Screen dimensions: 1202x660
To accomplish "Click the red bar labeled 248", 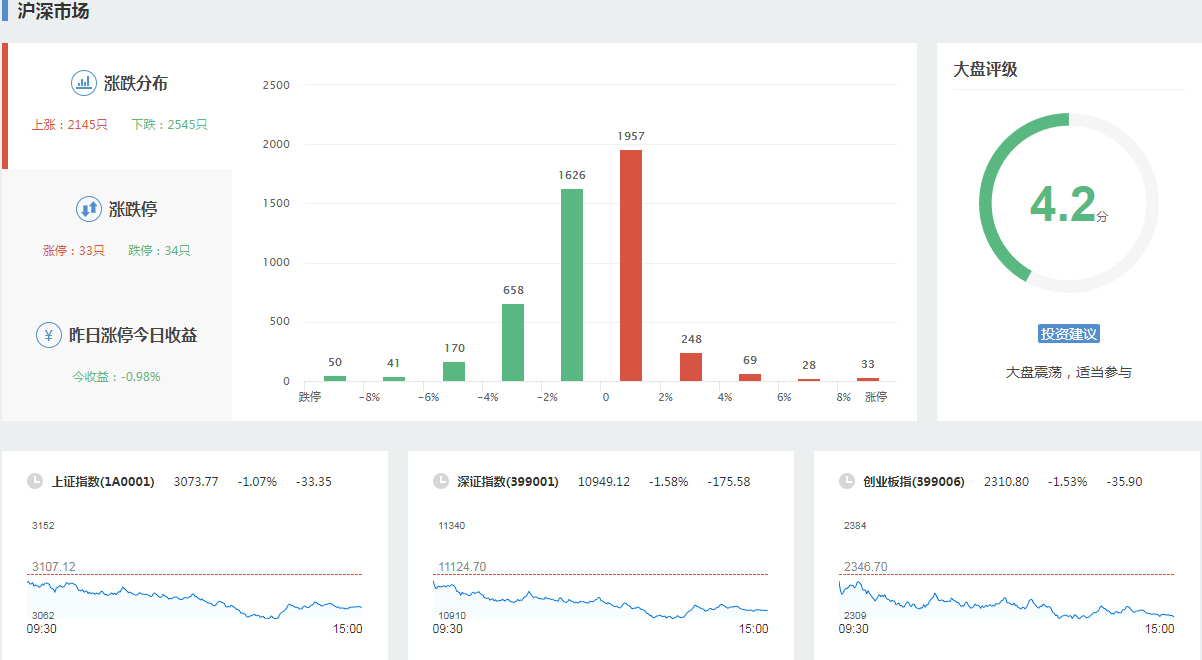I will (691, 367).
